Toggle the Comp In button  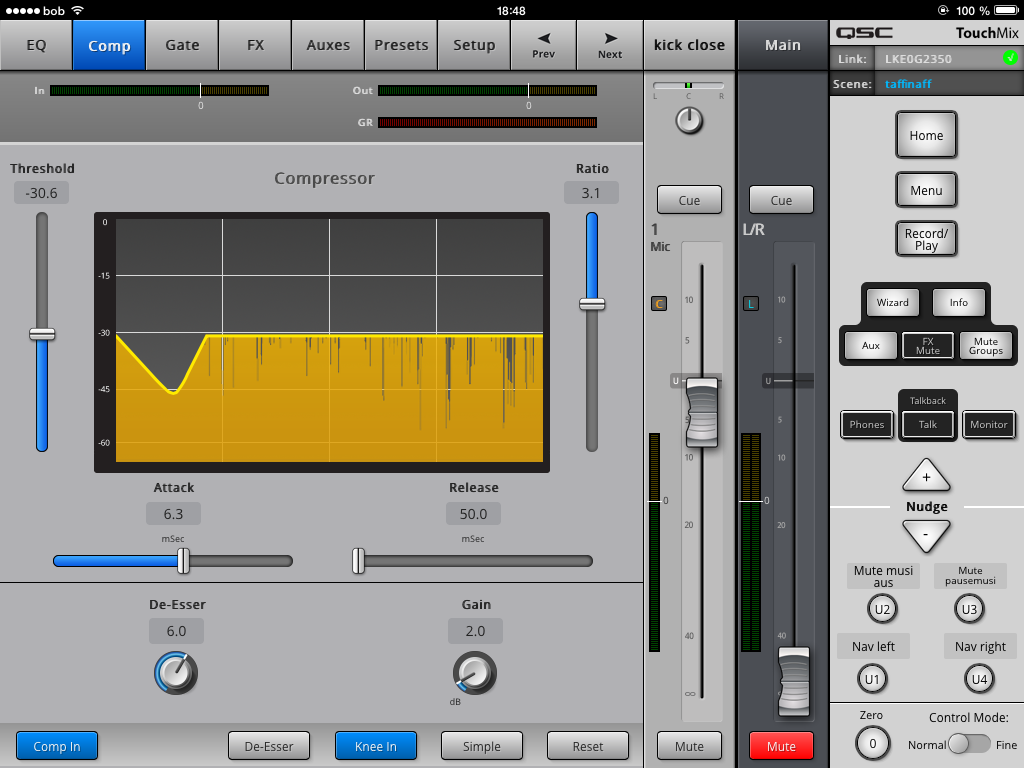pyautogui.click(x=57, y=746)
